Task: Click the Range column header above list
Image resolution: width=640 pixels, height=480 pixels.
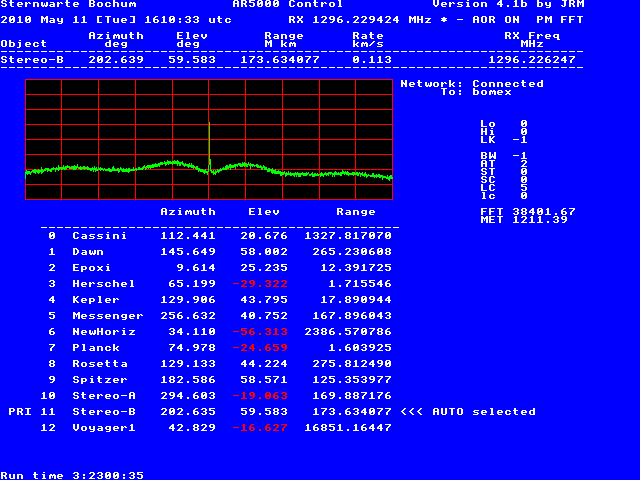Action: point(356,212)
